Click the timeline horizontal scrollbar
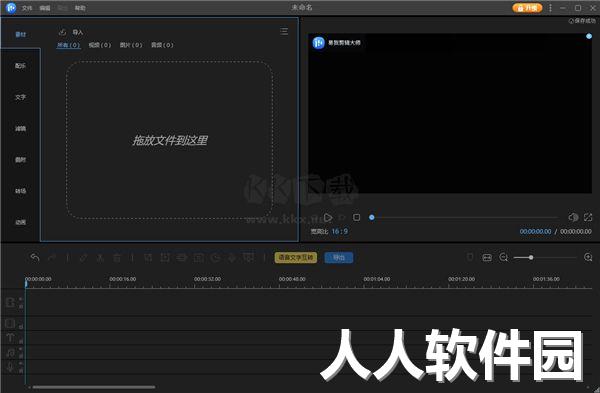Screen dimensions: 600x393 tap(94, 387)
